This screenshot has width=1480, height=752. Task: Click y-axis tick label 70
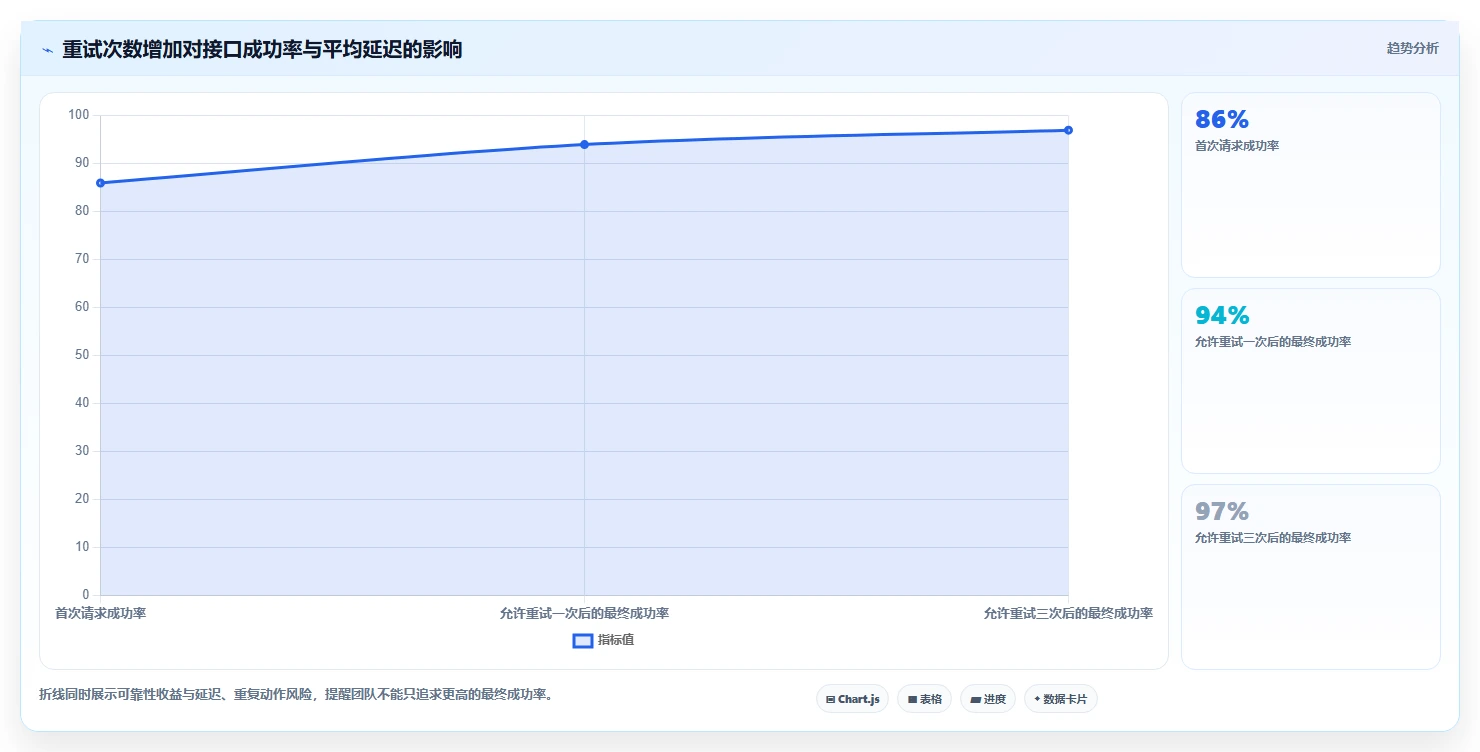(82, 259)
